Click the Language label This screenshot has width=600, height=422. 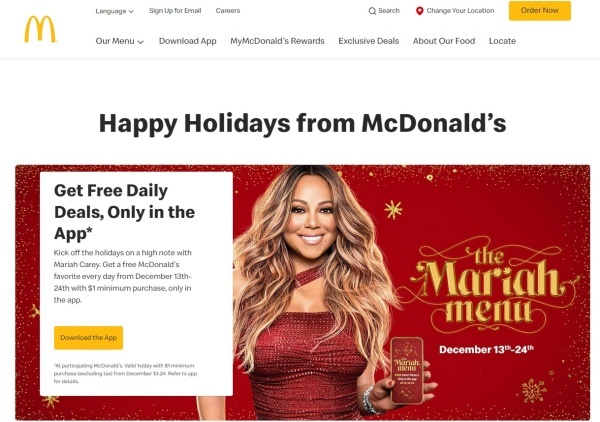[111, 11]
